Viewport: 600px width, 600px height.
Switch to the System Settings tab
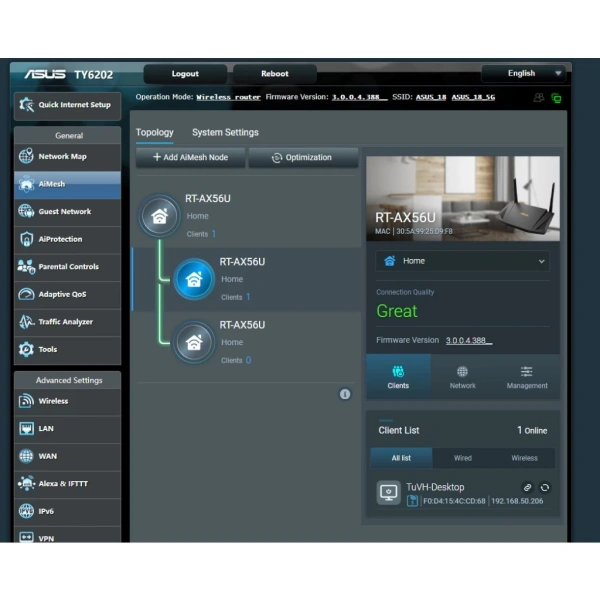coord(225,132)
